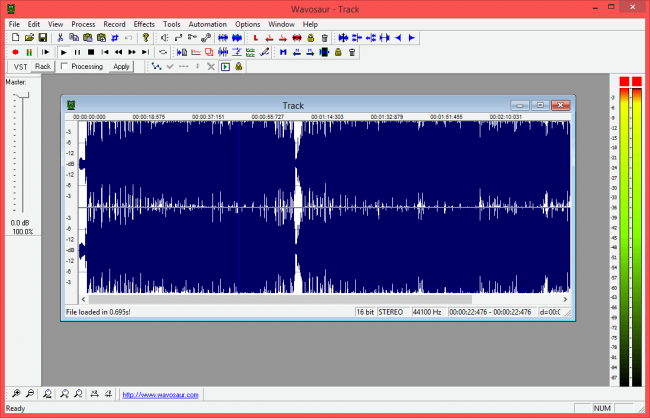Open the Automation menu
This screenshot has height=418, width=650.
tap(207, 24)
